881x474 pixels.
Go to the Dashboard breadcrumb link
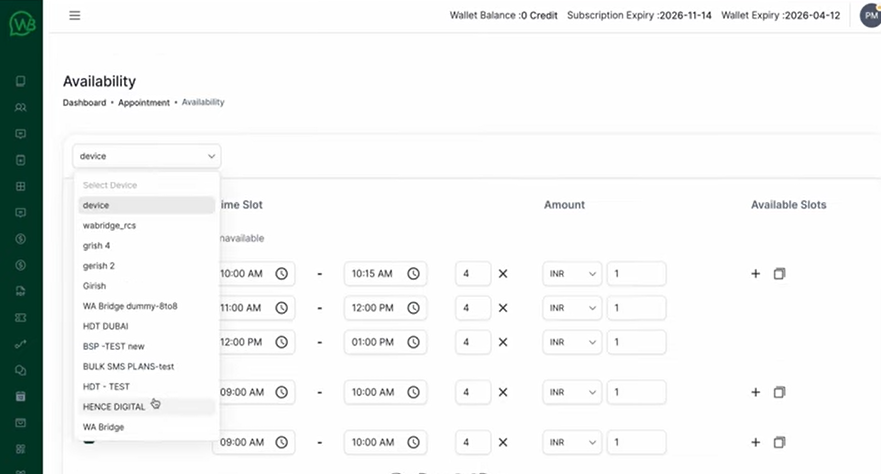84,102
